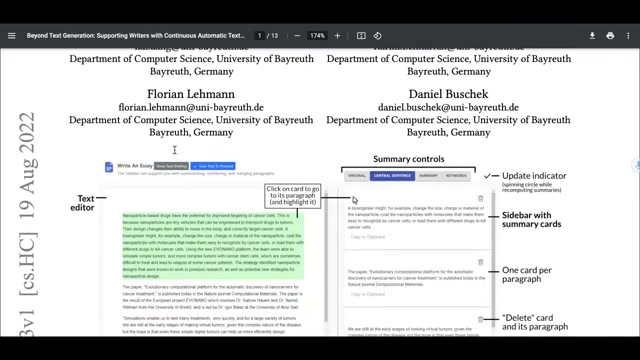Click total page count '13'
This screenshot has width=640, height=360.
click(274, 36)
